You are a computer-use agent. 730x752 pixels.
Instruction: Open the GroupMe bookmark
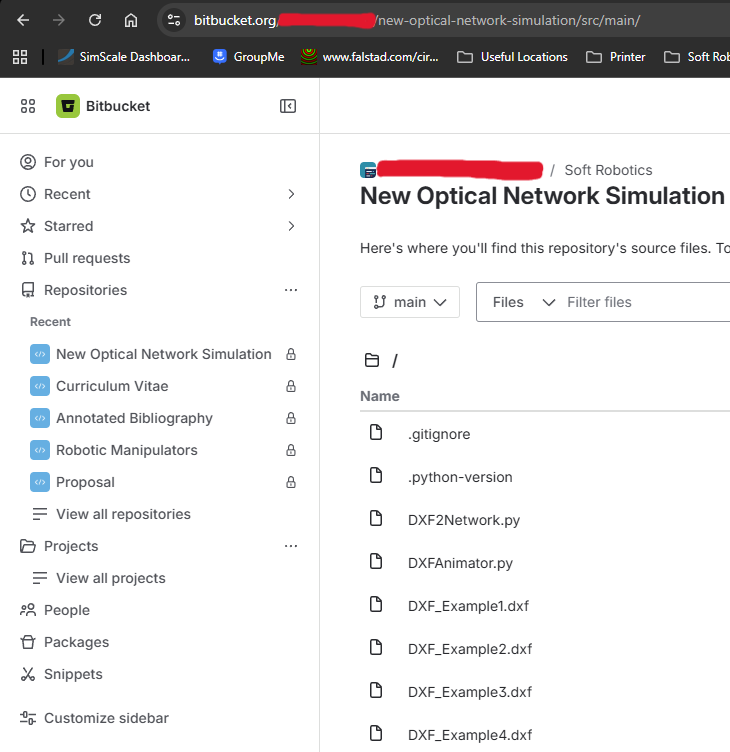(248, 57)
